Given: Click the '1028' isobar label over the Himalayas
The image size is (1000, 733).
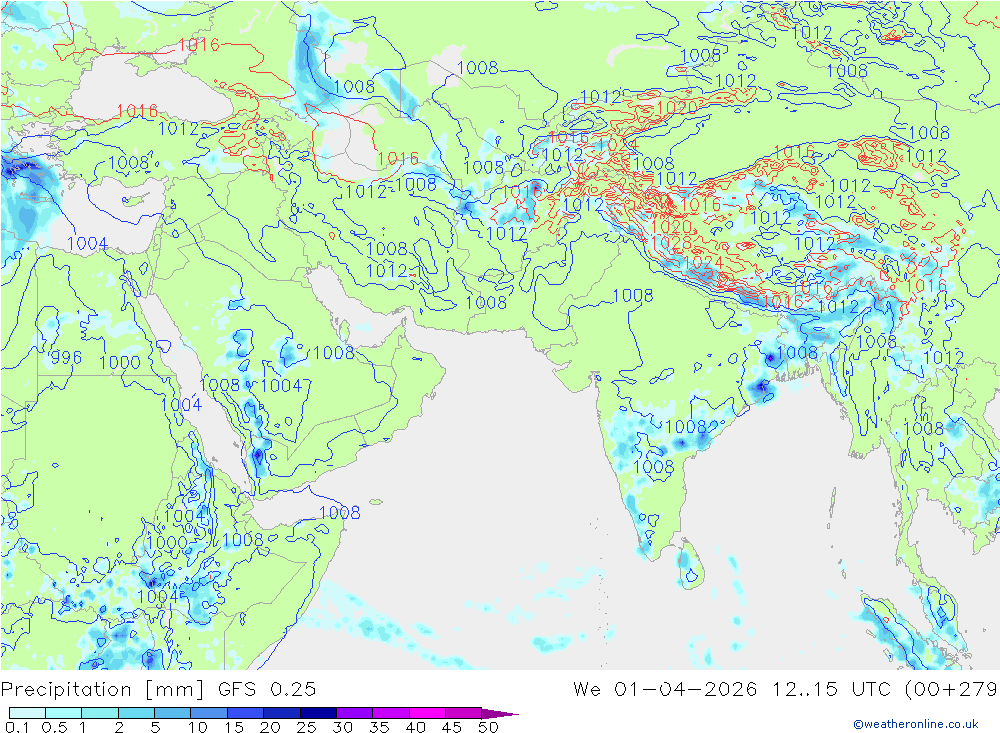Looking at the screenshot, I should pyautogui.click(x=672, y=243).
